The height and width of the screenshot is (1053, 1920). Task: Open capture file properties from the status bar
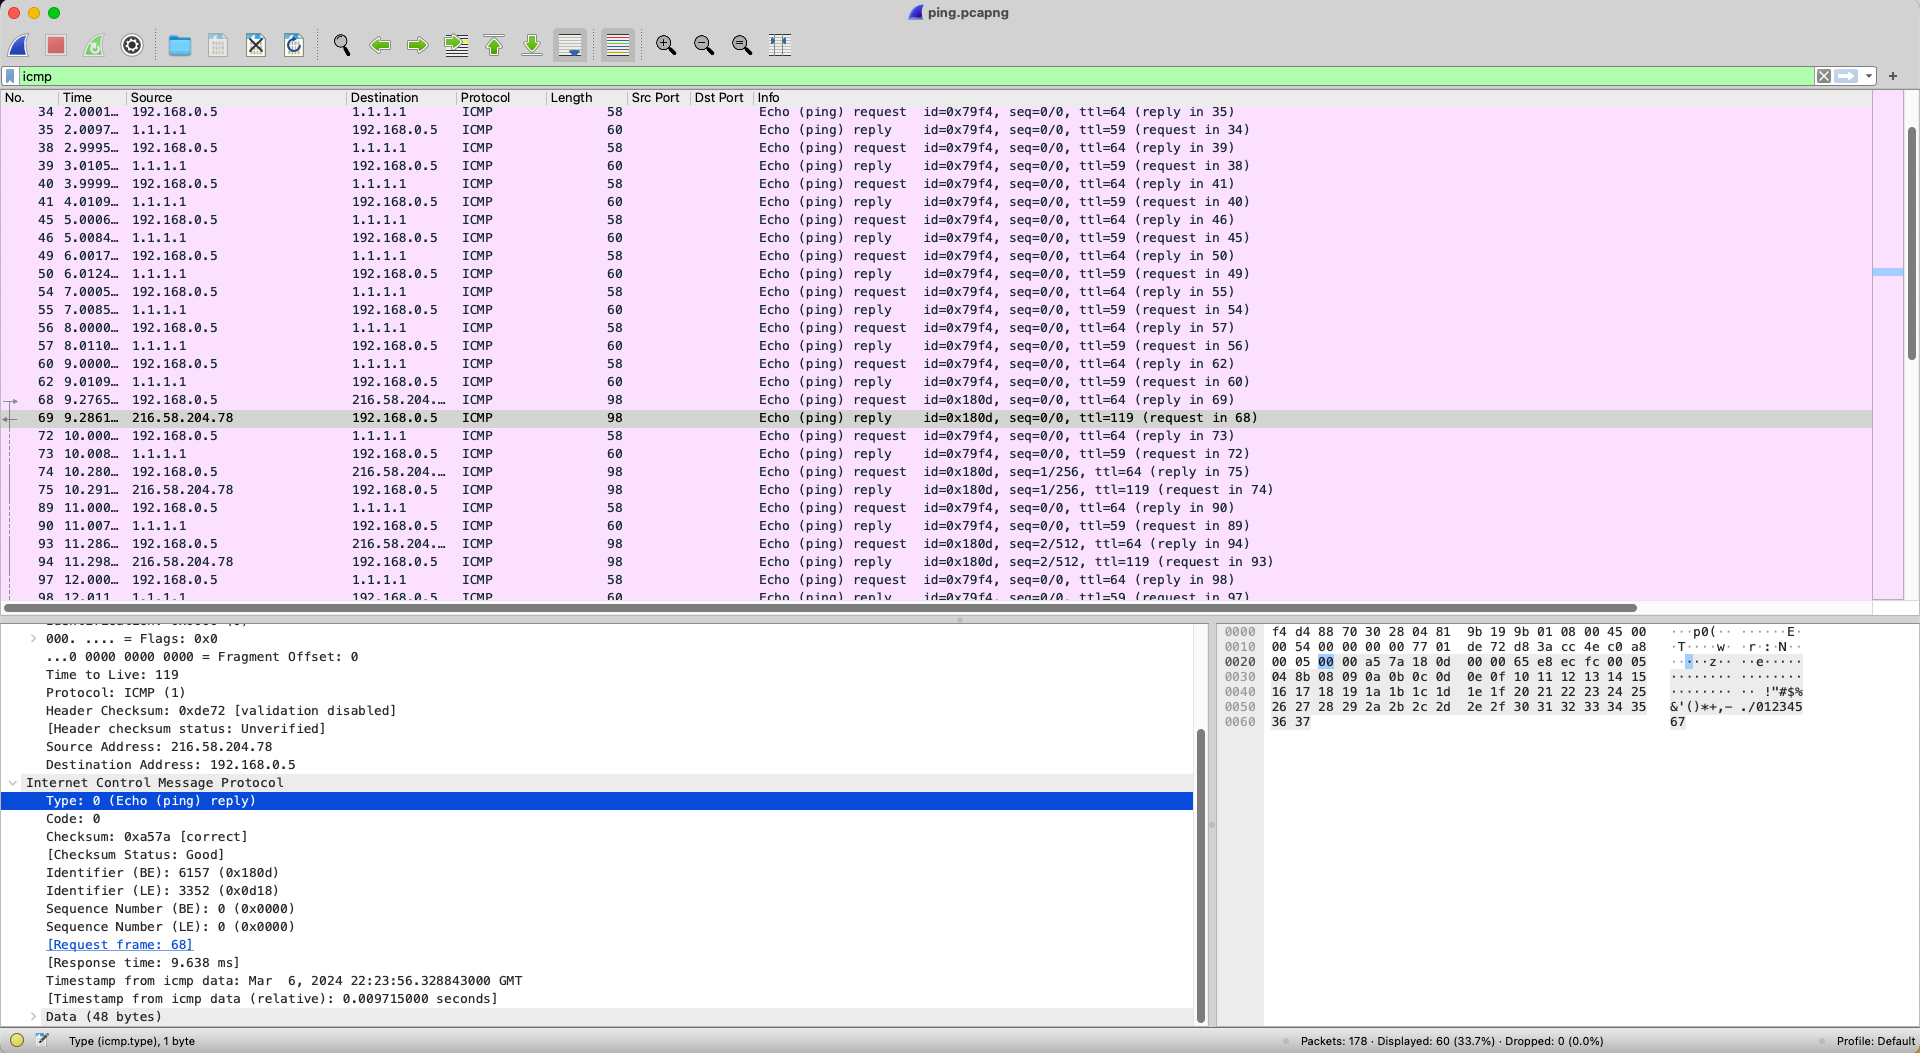pos(42,1040)
